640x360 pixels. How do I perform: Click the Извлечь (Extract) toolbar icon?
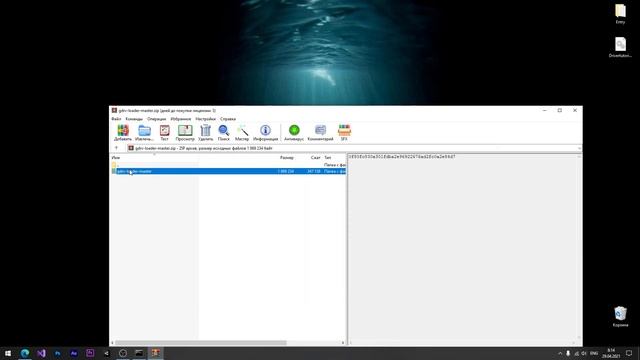click(x=144, y=133)
